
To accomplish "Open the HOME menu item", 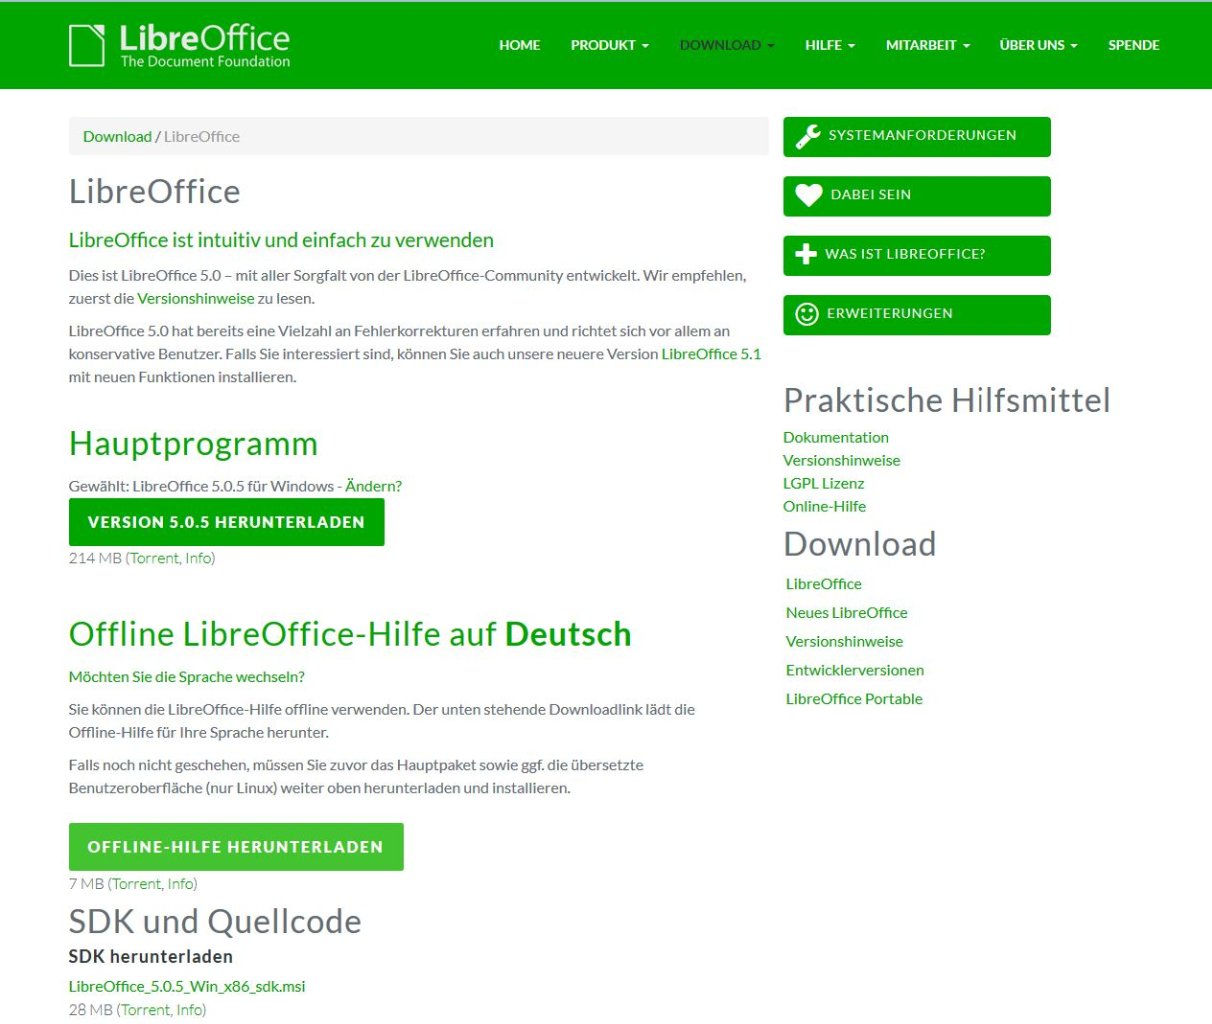I will point(519,45).
